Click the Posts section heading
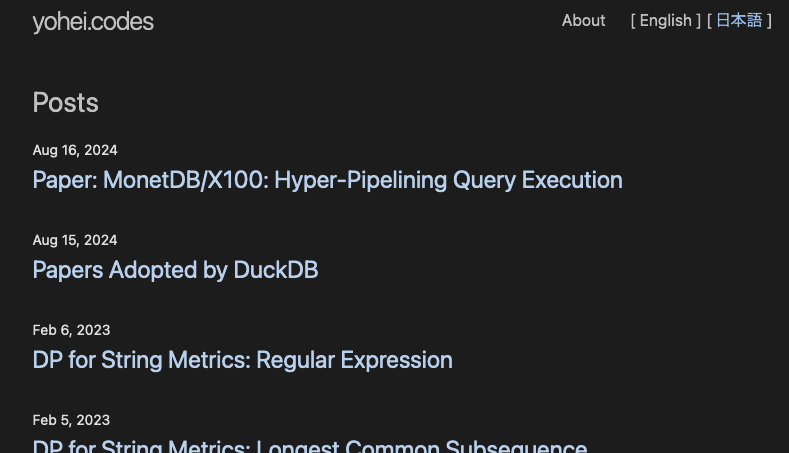This screenshot has height=453, width=789. tap(65, 103)
